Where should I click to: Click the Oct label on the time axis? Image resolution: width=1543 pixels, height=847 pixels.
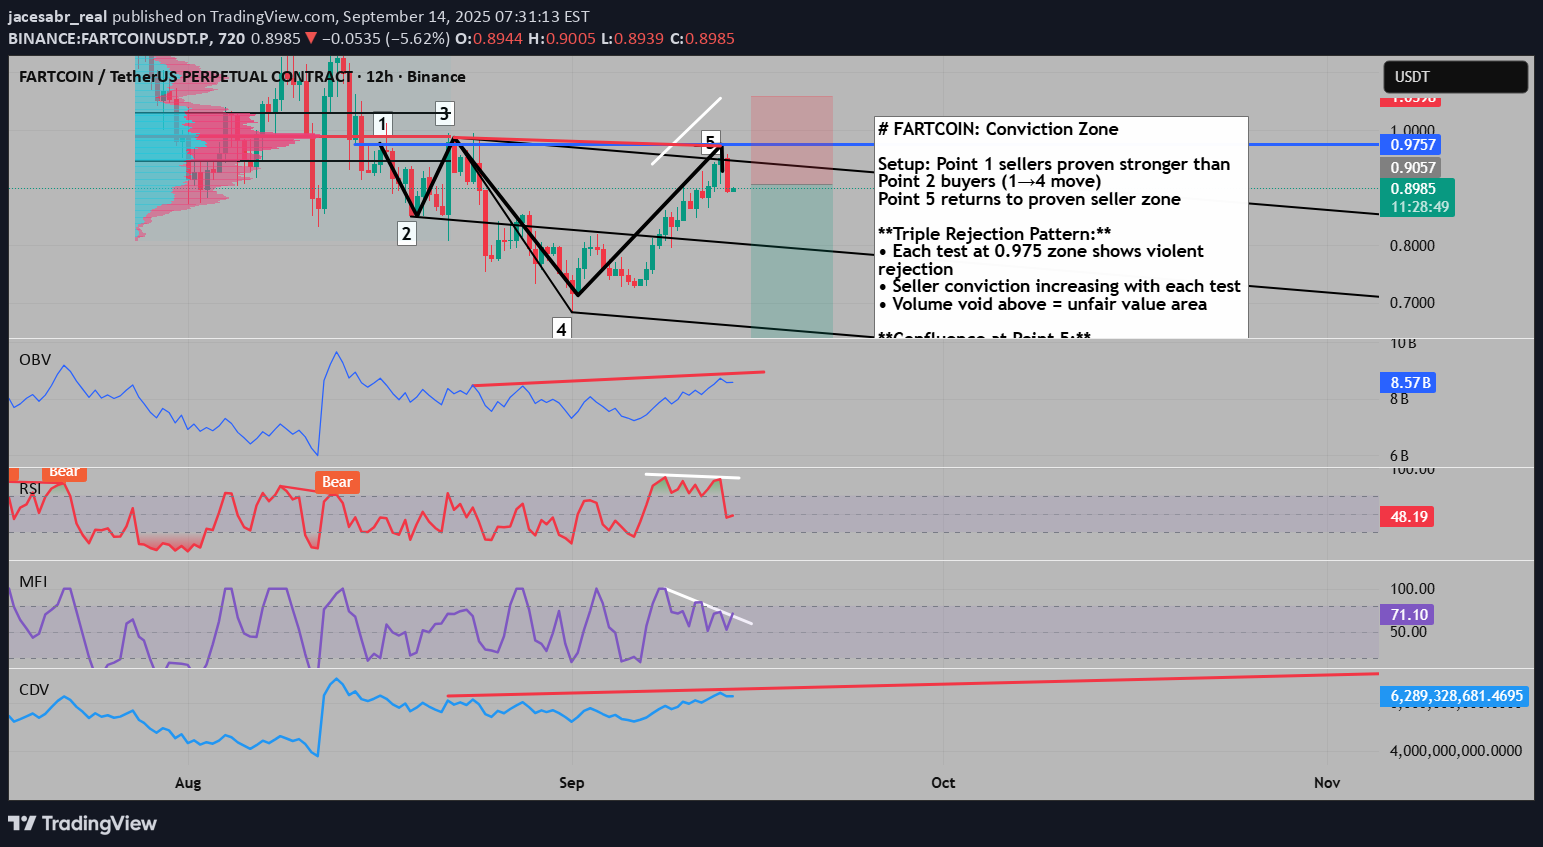(943, 782)
